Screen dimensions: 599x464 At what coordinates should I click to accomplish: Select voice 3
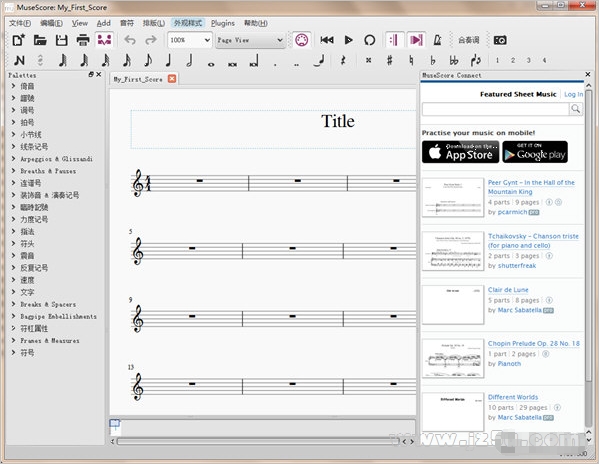529,60
